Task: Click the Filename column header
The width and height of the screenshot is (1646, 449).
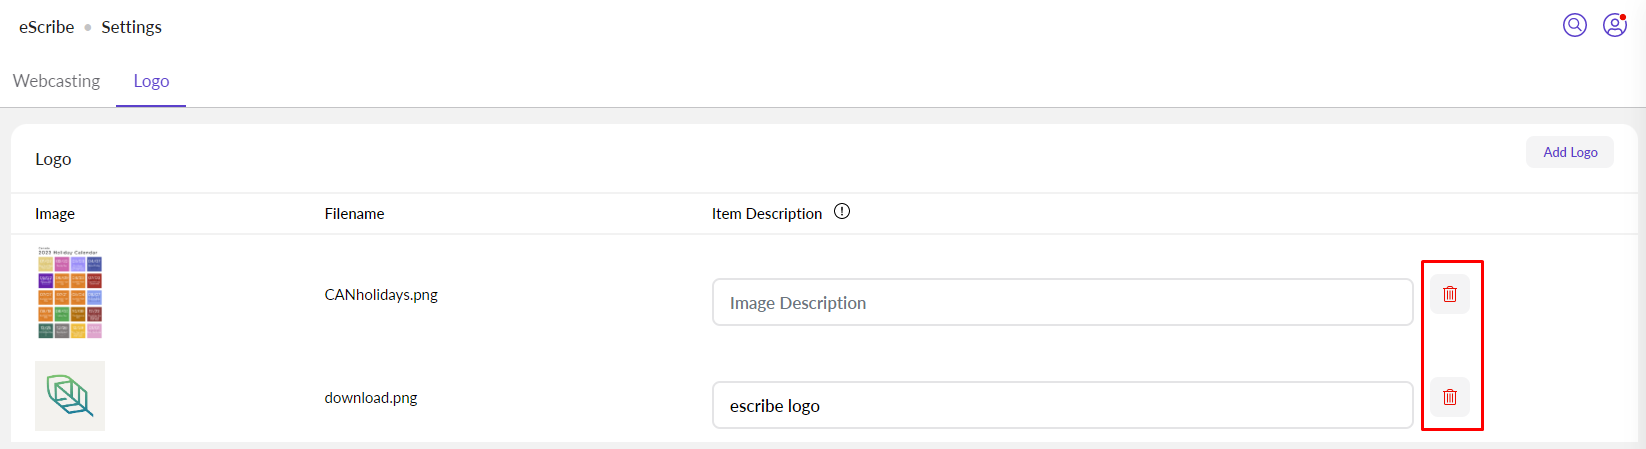Action: pos(354,214)
